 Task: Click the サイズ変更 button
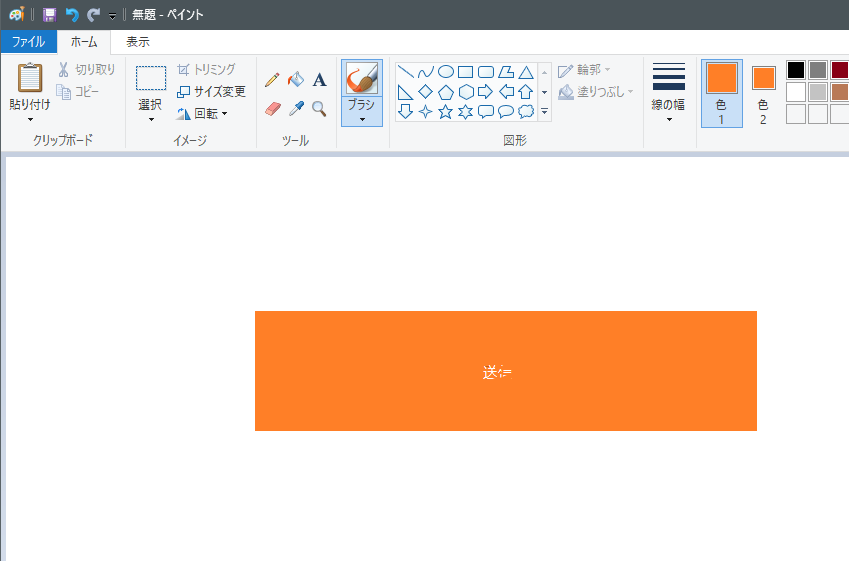[x=211, y=92]
